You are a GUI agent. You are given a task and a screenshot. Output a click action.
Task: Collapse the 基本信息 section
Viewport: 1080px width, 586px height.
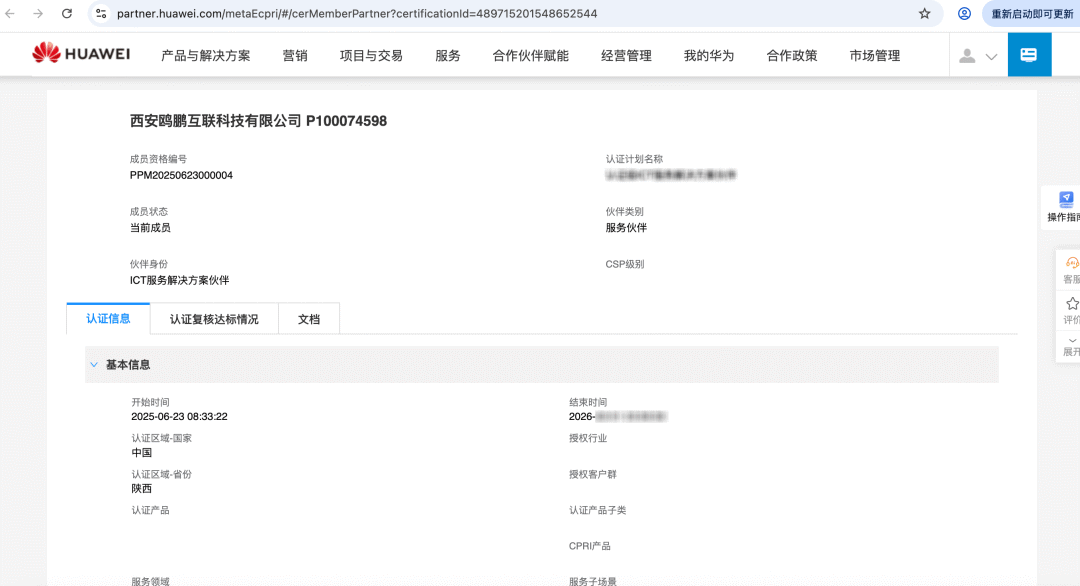[x=94, y=364]
